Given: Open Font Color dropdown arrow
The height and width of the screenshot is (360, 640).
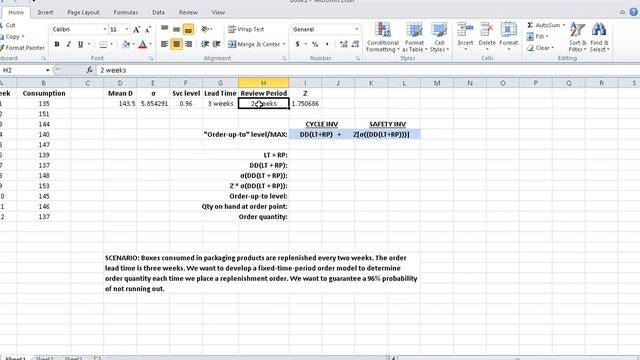Looking at the screenshot, I should pyautogui.click(x=150, y=44).
